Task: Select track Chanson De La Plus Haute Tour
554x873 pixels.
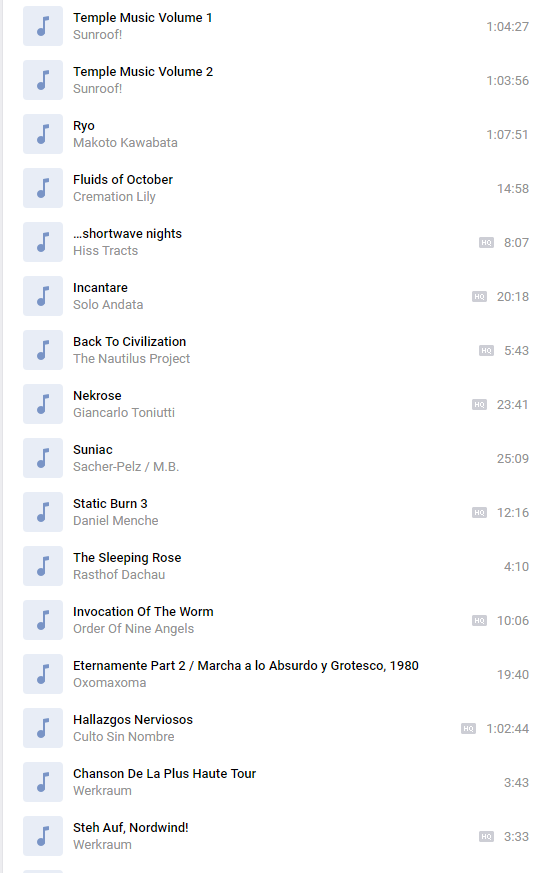Action: [x=164, y=773]
